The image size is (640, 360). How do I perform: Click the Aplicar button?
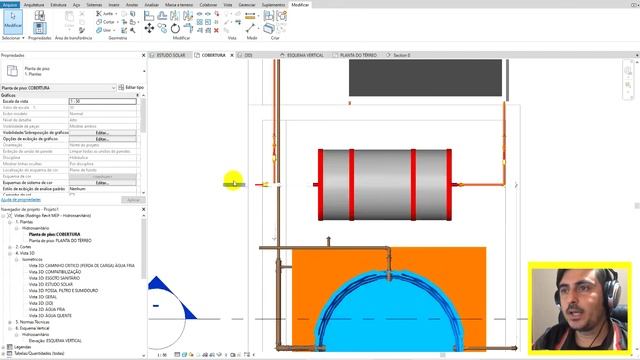click(133, 200)
